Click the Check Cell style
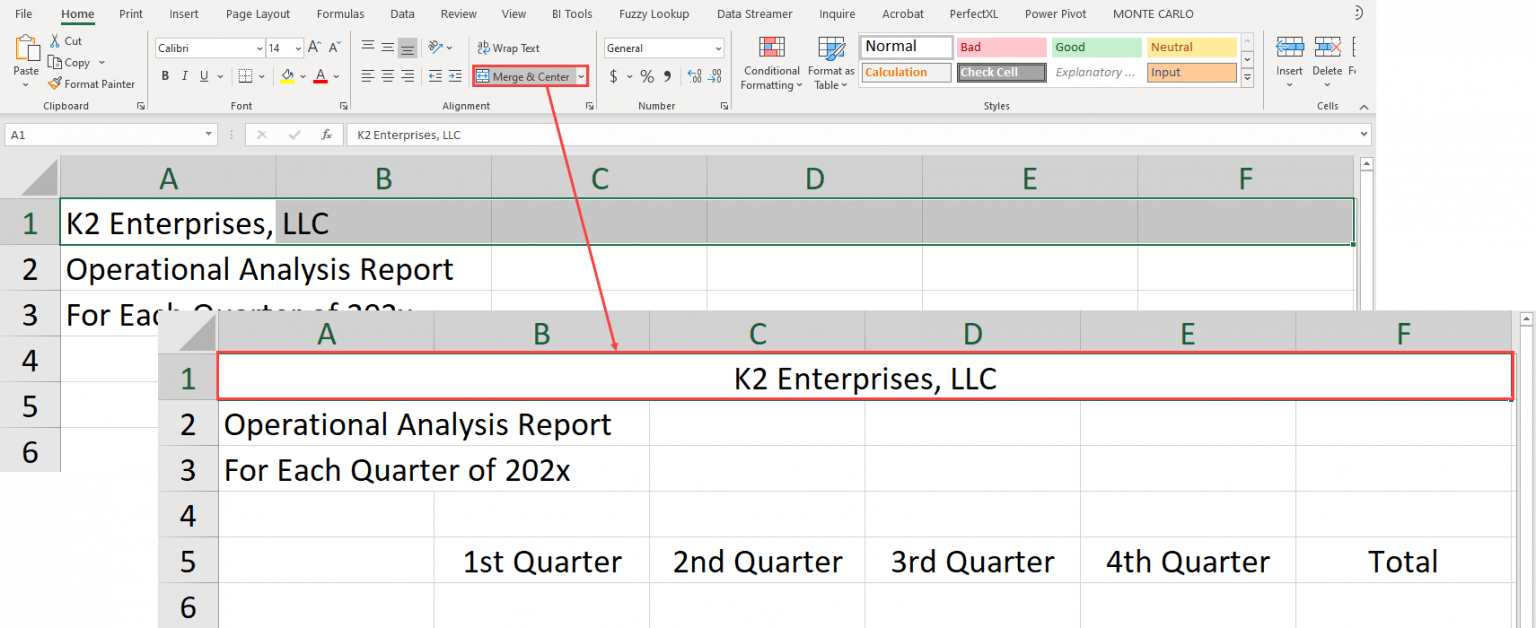 (1000, 71)
